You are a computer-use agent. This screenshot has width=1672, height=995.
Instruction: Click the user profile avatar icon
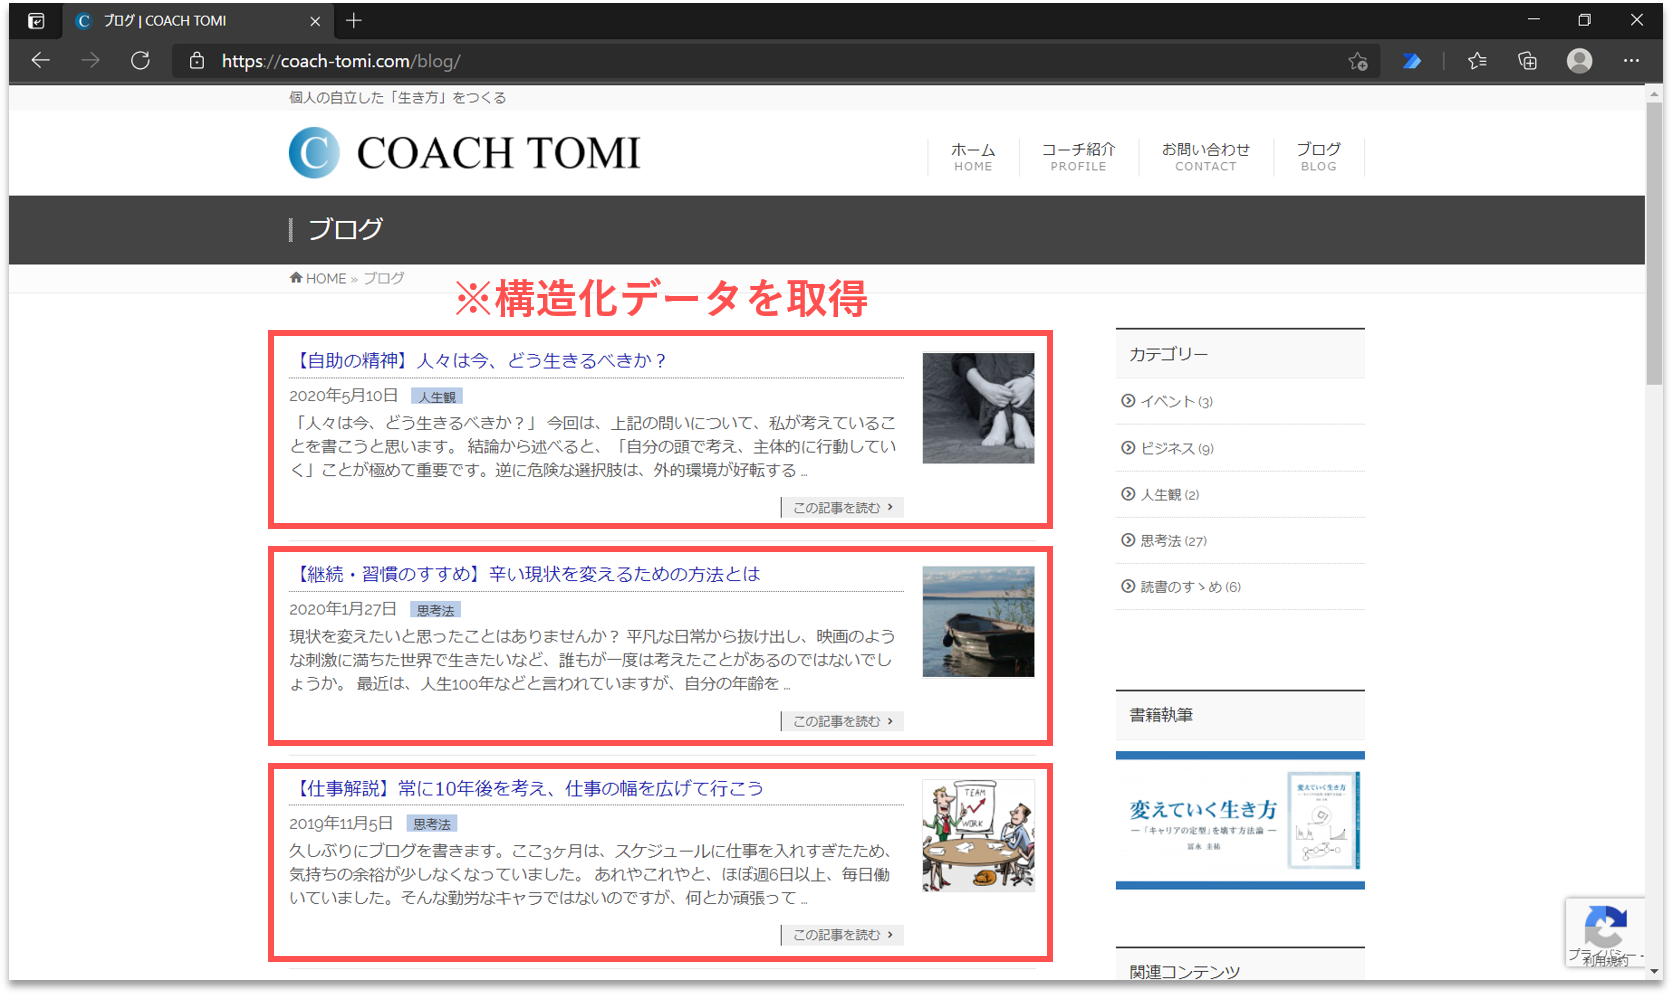coord(1579,61)
